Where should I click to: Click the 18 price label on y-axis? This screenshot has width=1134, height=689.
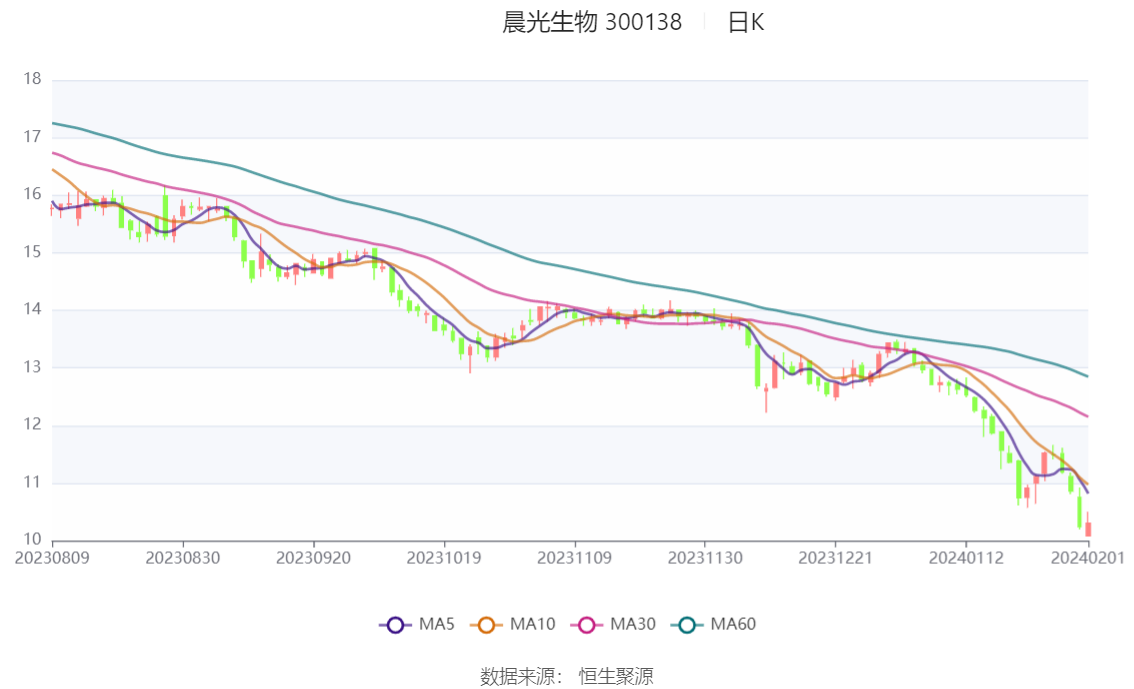coord(32,79)
